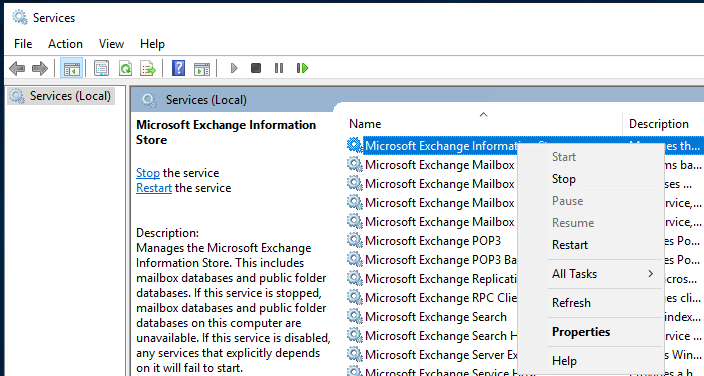
Task: Click gear icon beside Microsoft Exchange Search row
Action: coord(355,317)
